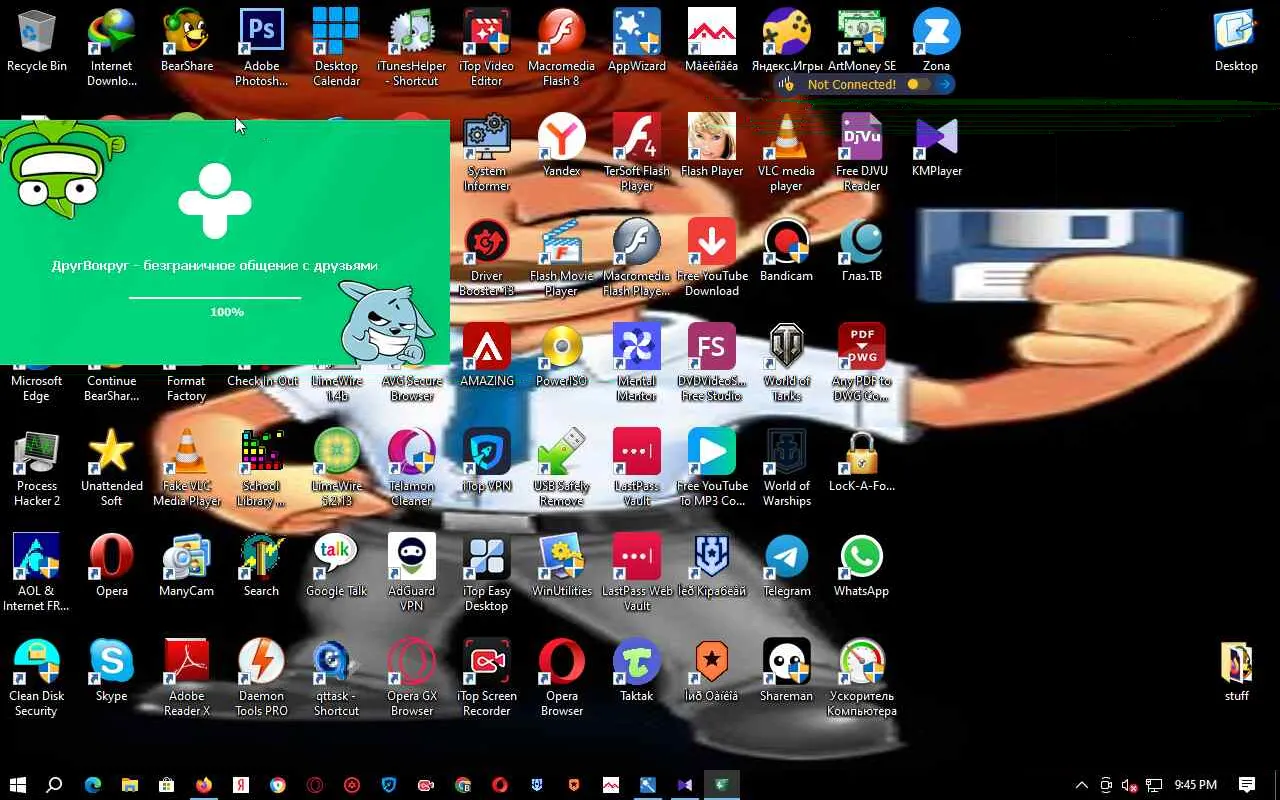
Task: Select the Fake VLC Media Player icon
Action: tap(187, 468)
